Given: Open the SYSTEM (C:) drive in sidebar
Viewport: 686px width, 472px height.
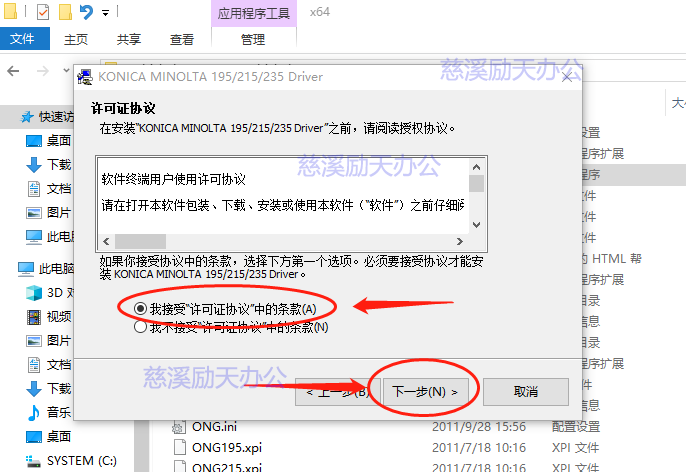Looking at the screenshot, I should click(x=80, y=461).
